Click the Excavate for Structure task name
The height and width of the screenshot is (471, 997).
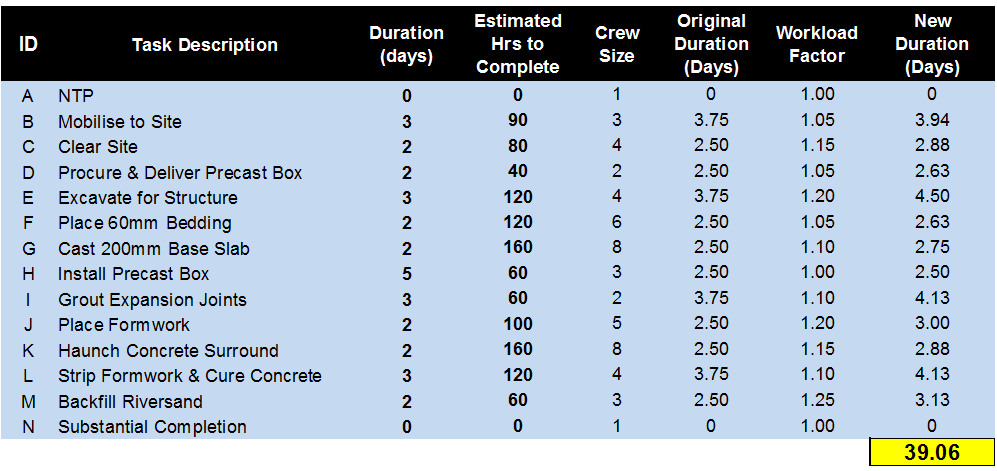[x=148, y=198]
